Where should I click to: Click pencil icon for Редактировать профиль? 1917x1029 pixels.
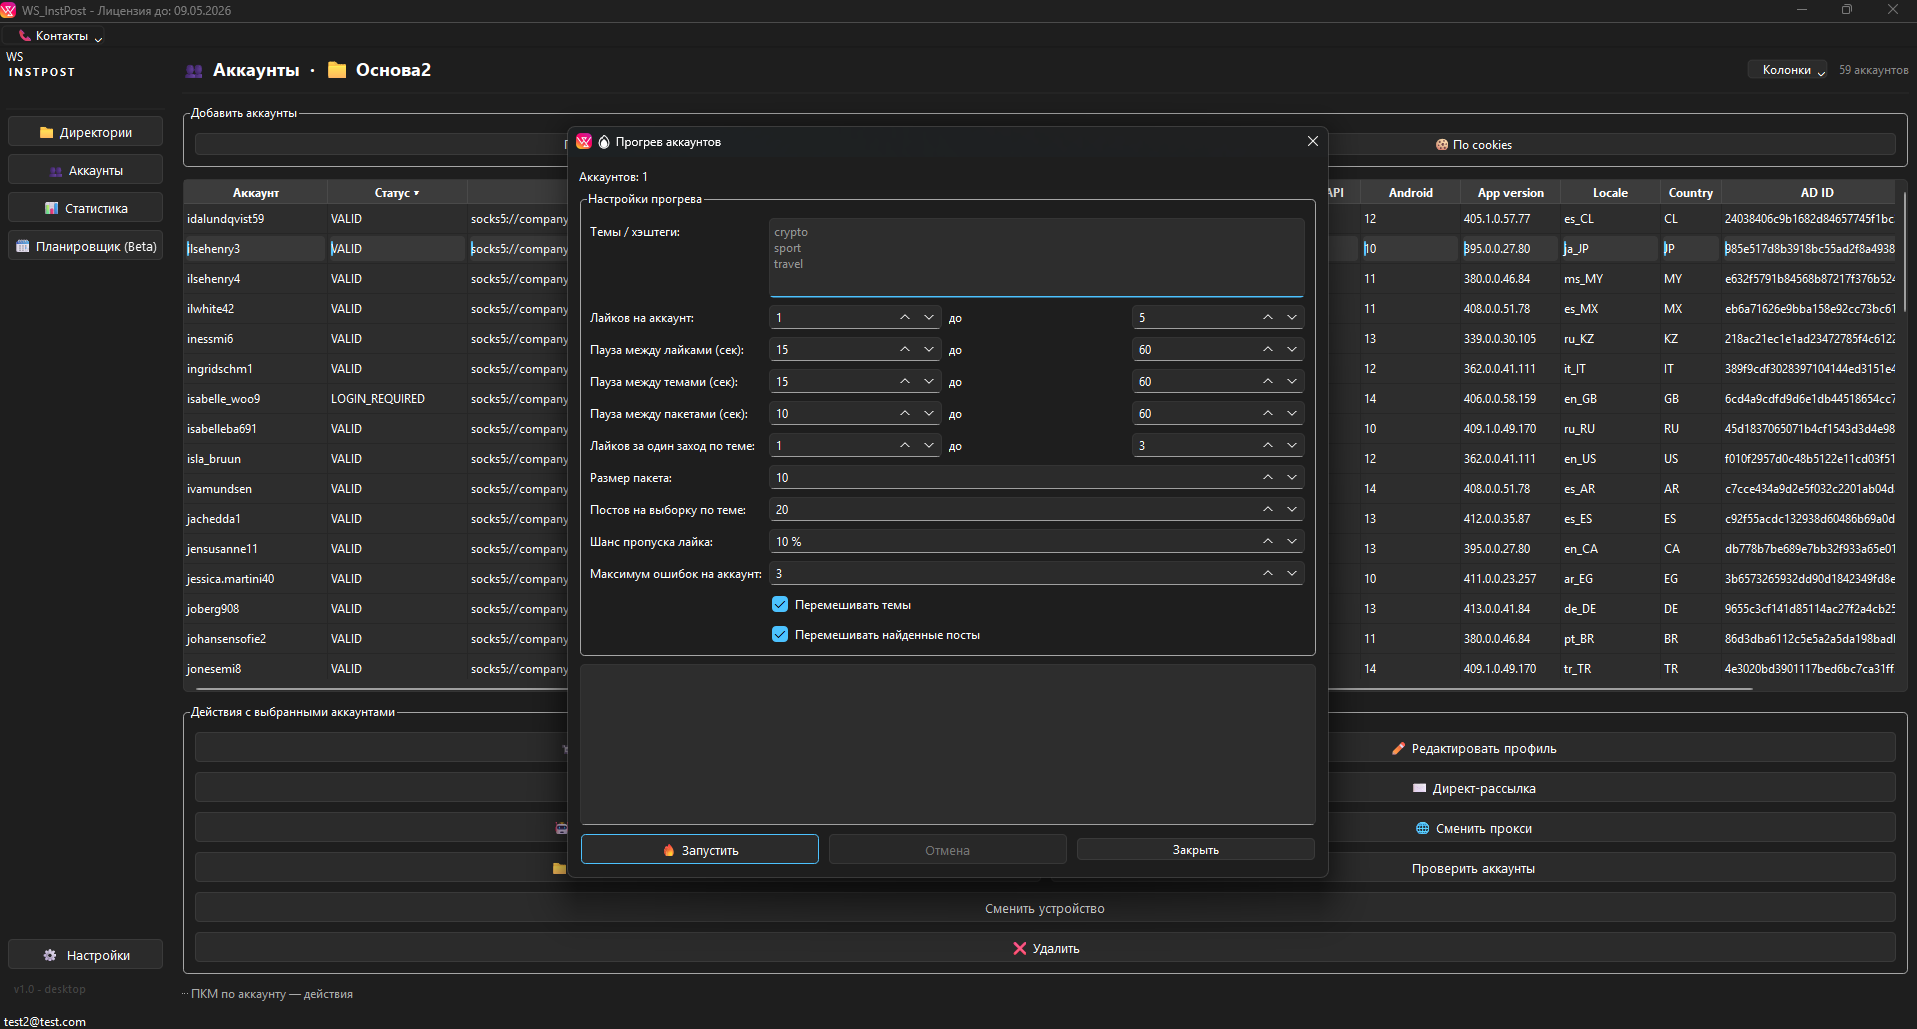[1398, 749]
